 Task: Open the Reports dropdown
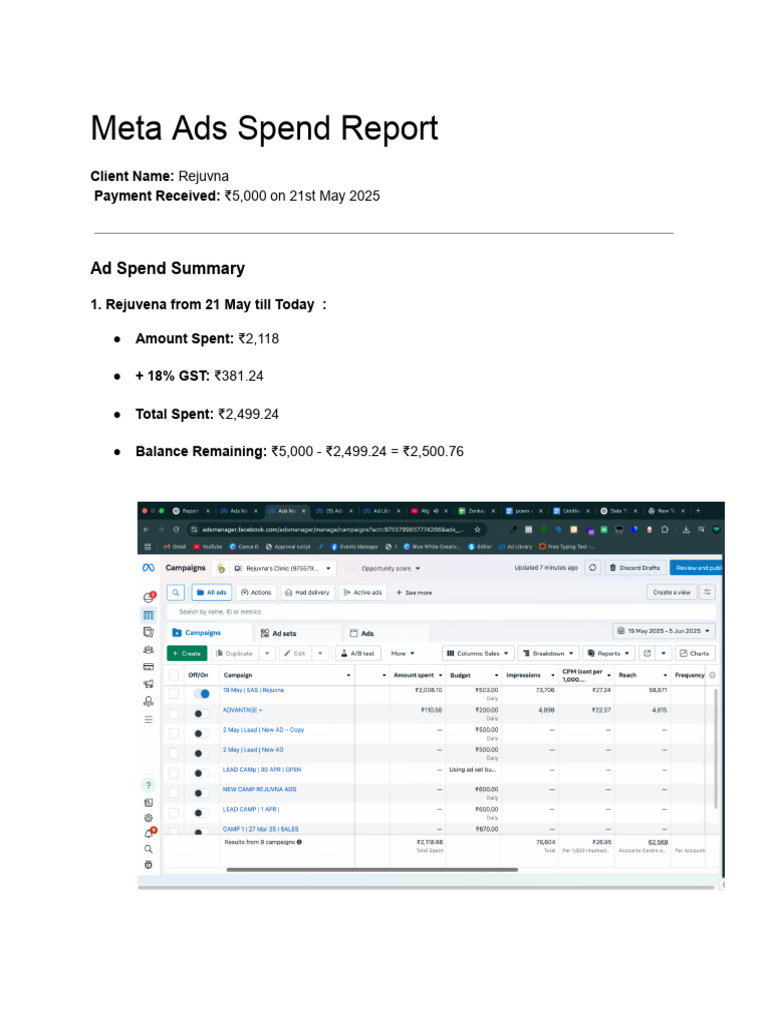608,653
